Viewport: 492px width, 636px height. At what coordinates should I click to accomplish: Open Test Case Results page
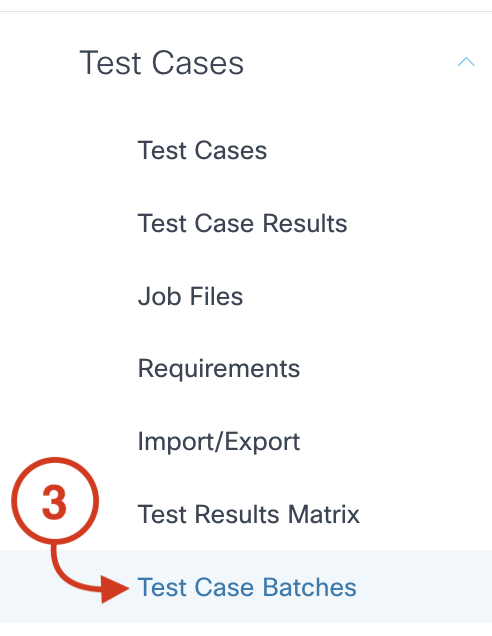click(x=242, y=223)
